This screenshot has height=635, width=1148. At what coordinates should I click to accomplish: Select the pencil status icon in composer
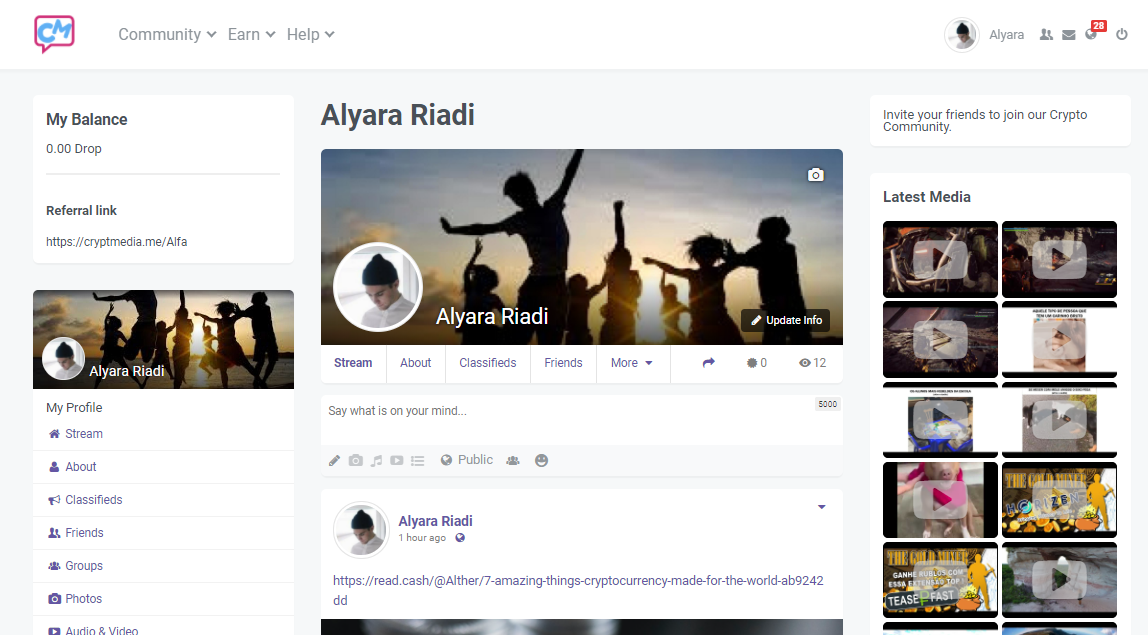(335, 461)
